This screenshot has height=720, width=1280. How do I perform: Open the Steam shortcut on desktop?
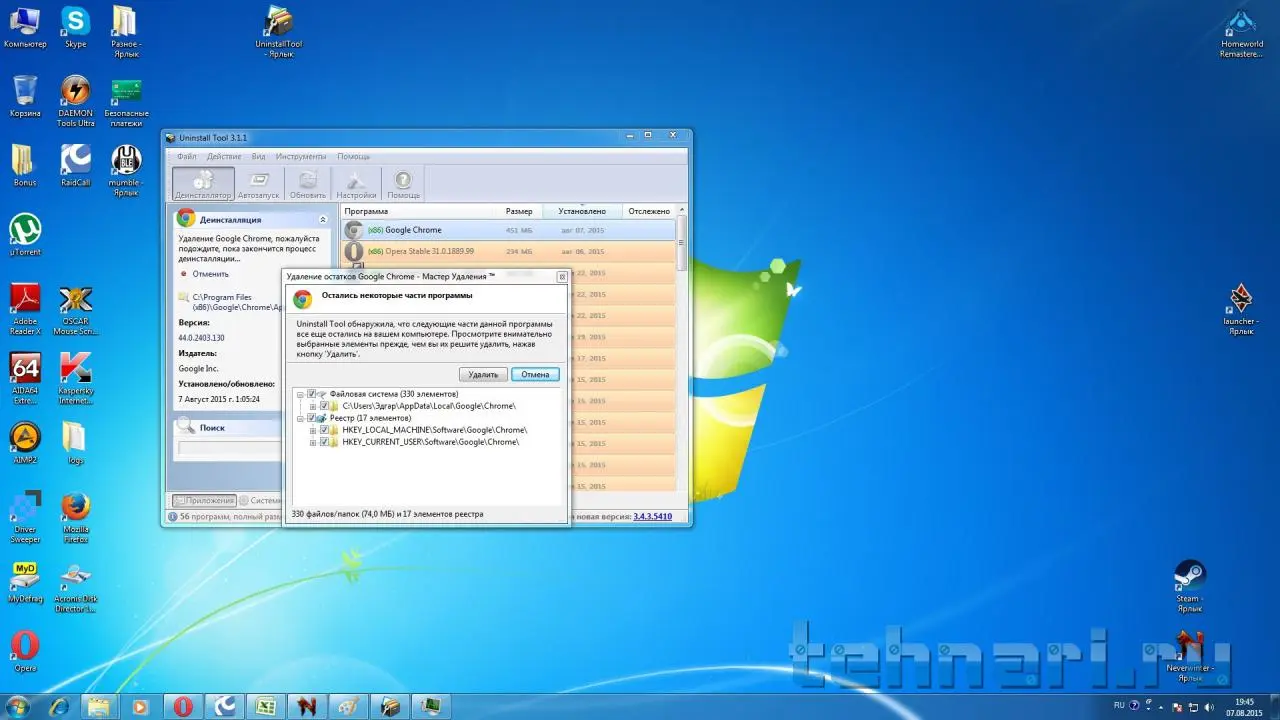click(1189, 587)
